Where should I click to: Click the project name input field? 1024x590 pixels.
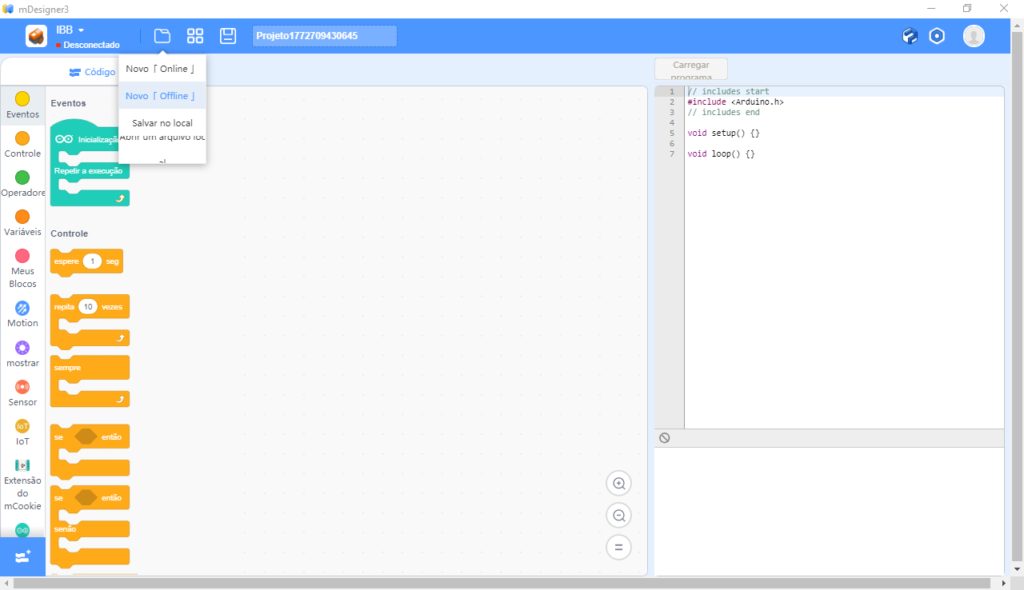pyautogui.click(x=324, y=36)
